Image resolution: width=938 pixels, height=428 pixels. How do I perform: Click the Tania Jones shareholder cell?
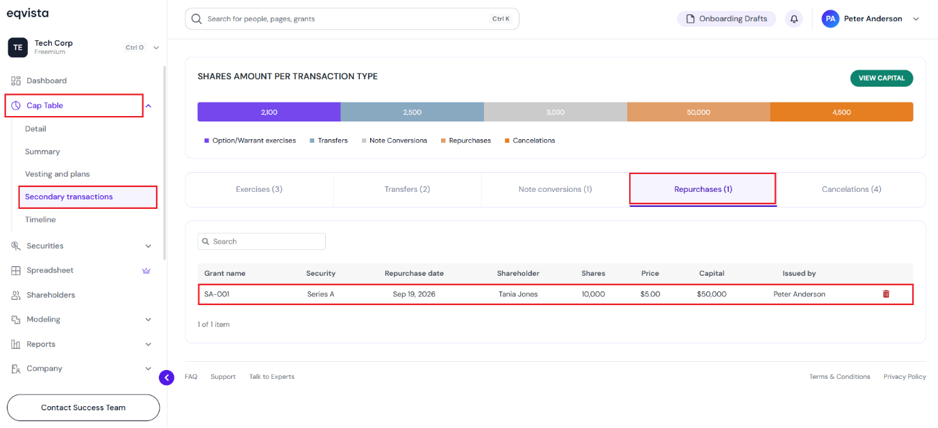[518, 294]
